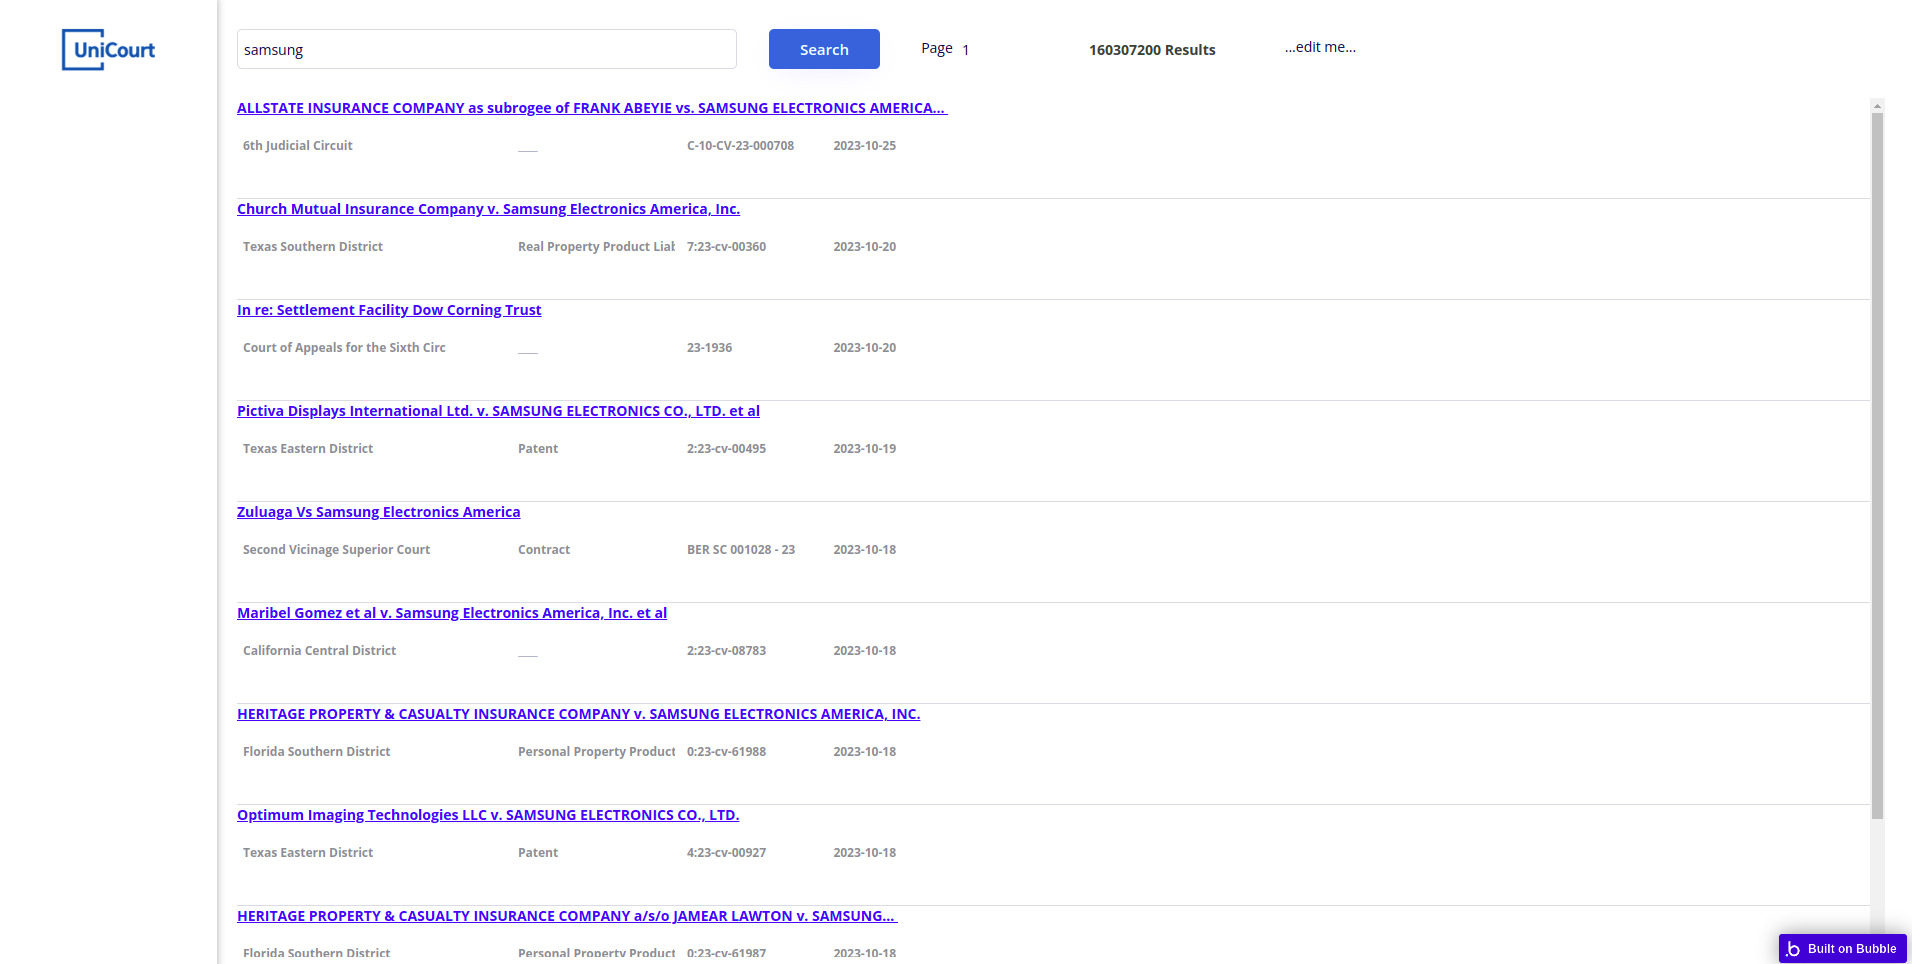Click Texas Eastern District in Optimum Imaging row
This screenshot has height=964, width=1912.
[x=308, y=853]
